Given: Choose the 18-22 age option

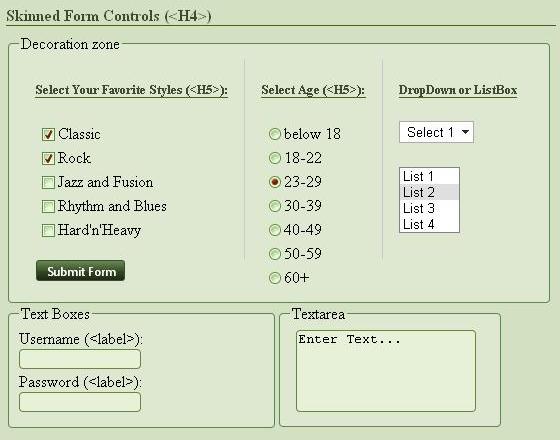Looking at the screenshot, I should pos(275,158).
